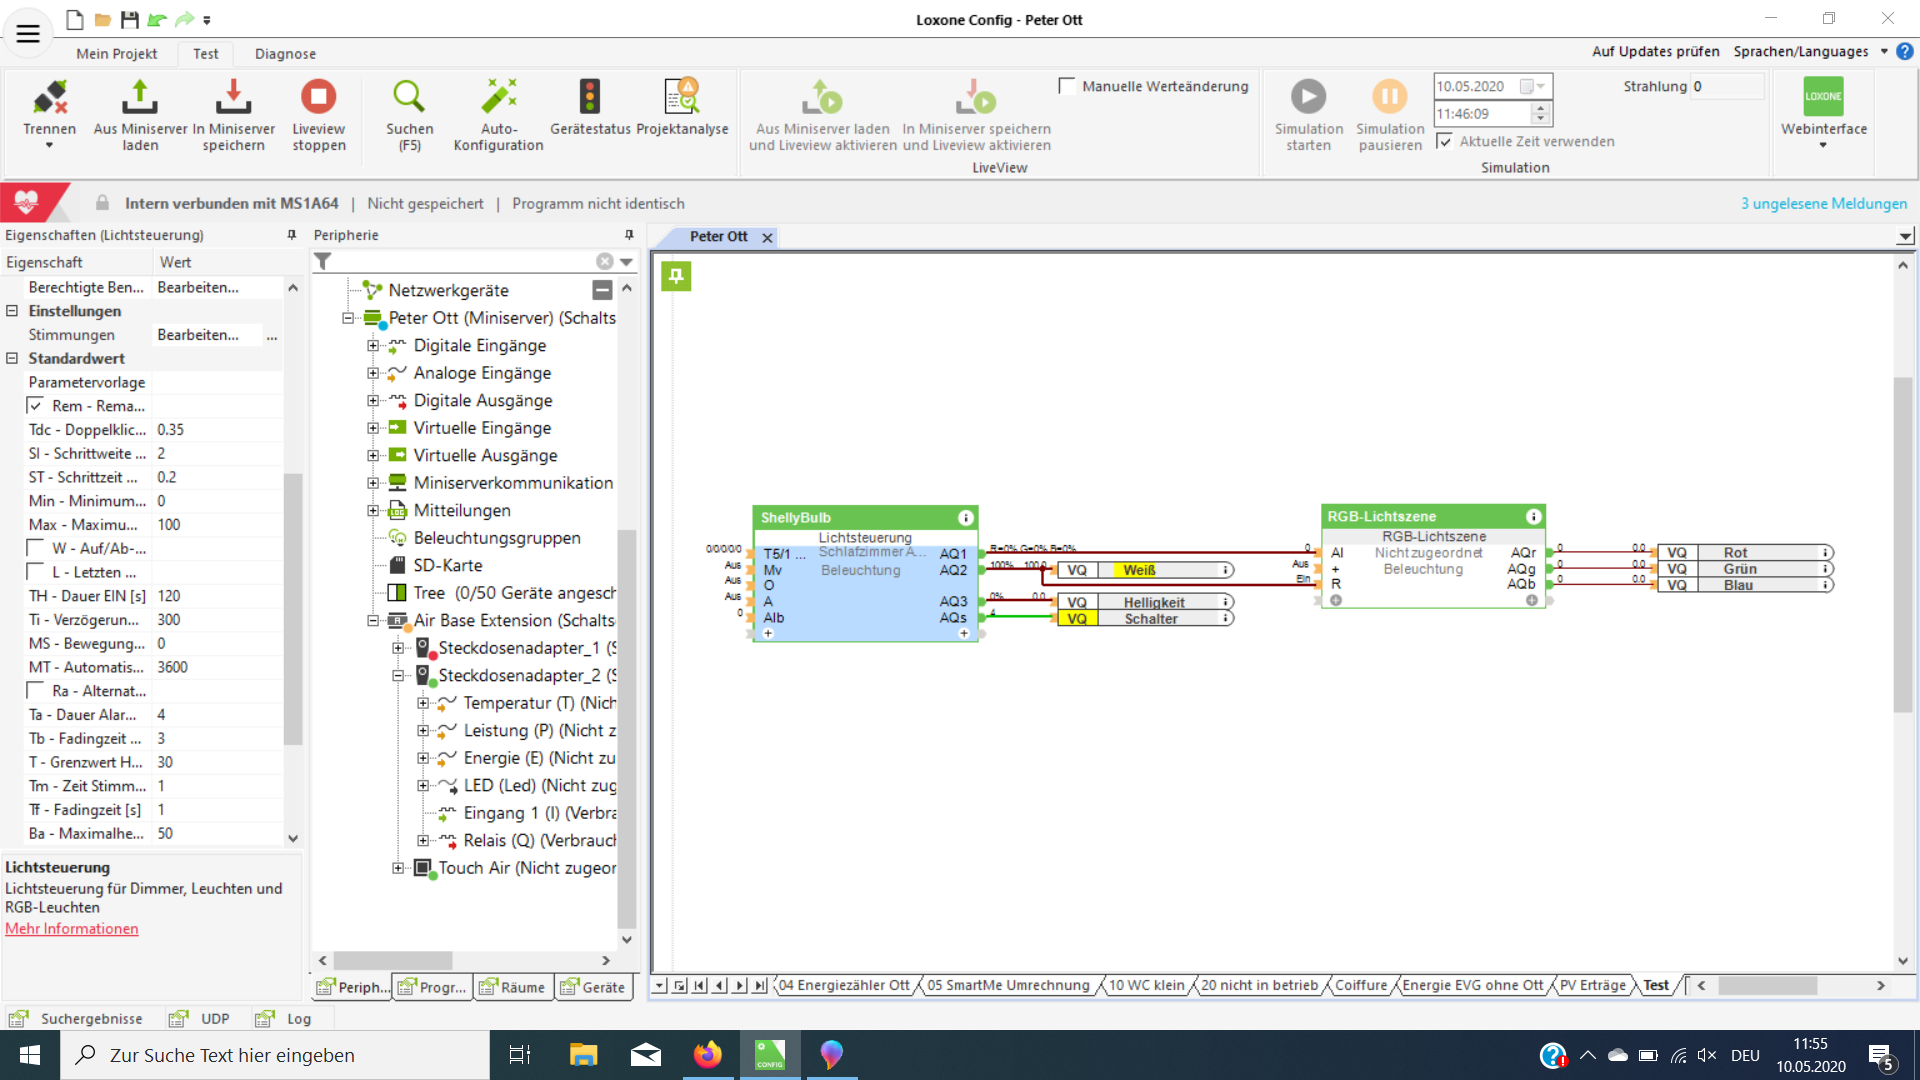Click the Strahlung value field
Image resolution: width=1920 pixels, height=1080 pixels.
point(1726,86)
